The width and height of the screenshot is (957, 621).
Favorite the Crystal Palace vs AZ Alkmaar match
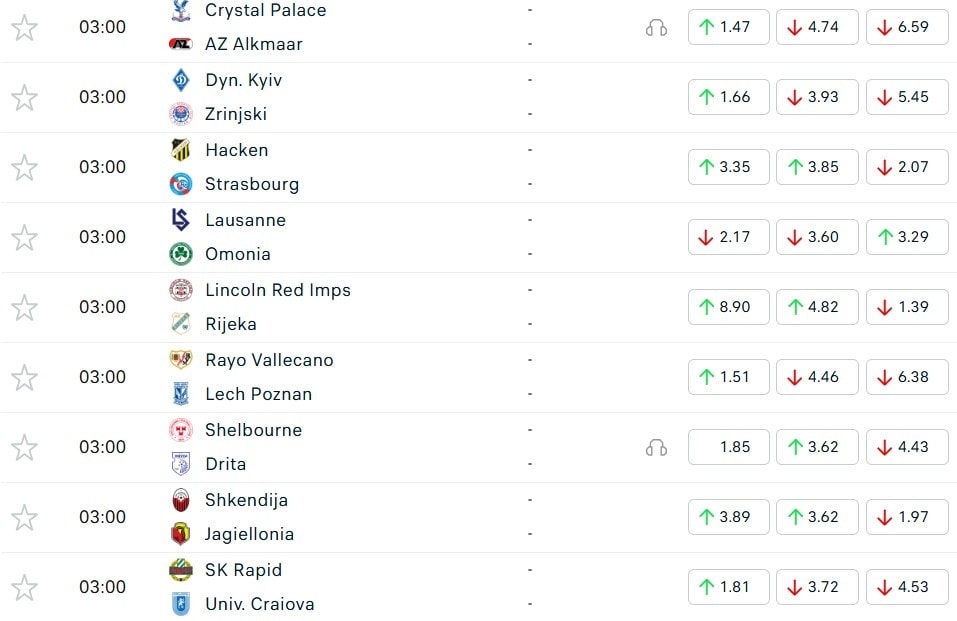click(24, 27)
